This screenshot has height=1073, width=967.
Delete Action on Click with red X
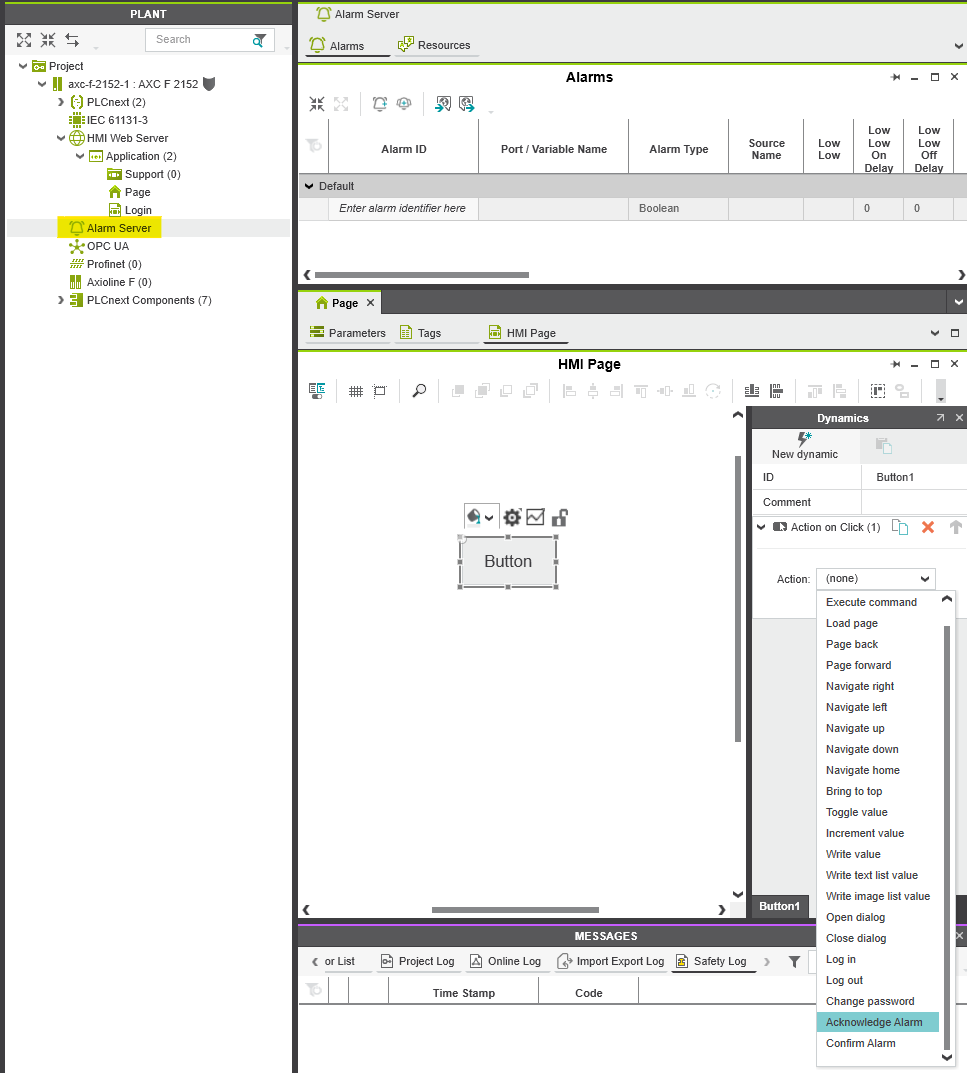(928, 527)
